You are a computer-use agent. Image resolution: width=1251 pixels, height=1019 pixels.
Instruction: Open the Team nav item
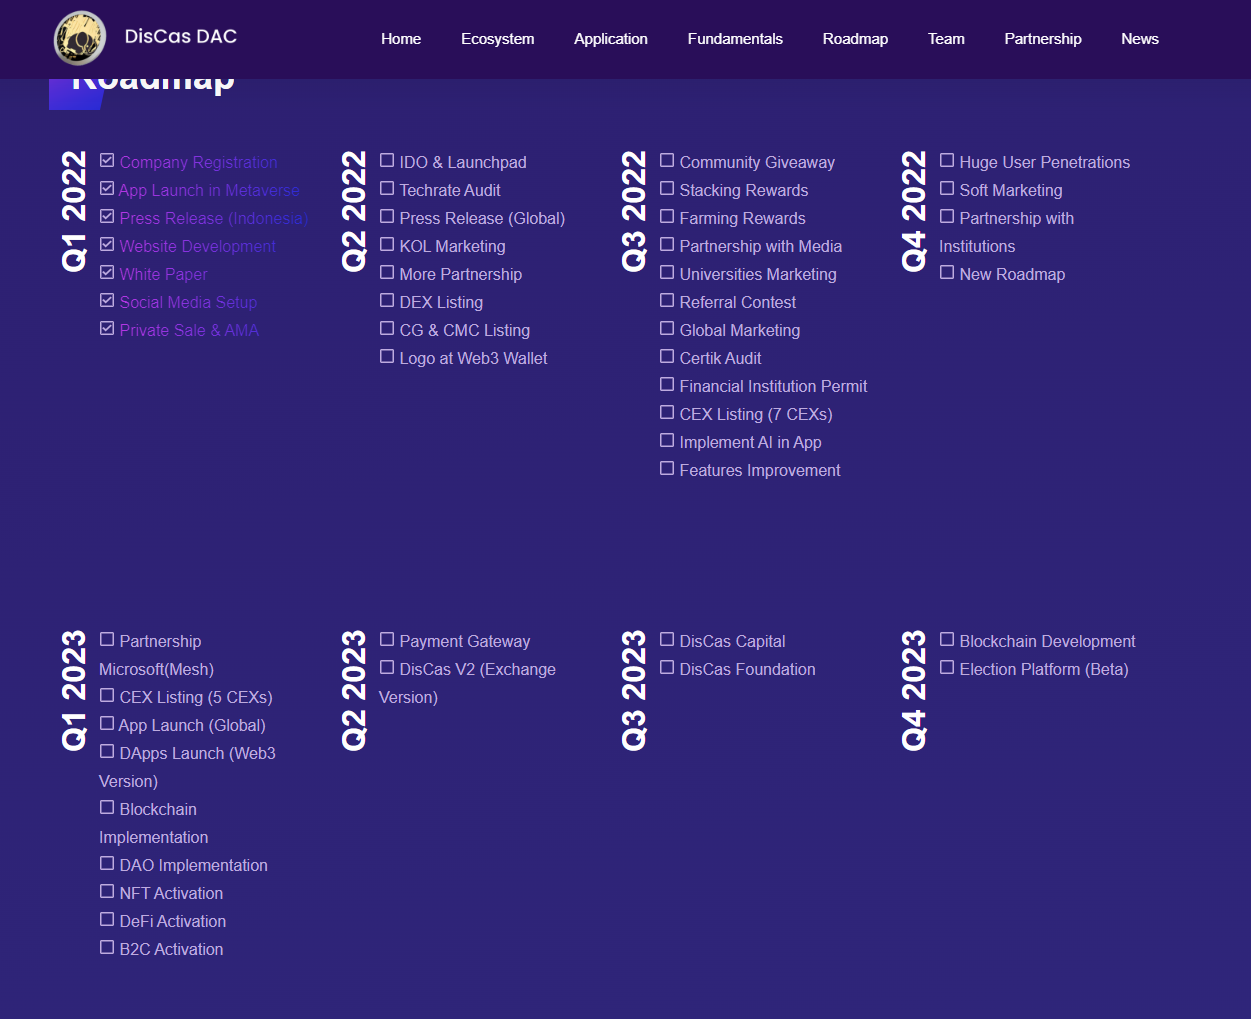click(946, 39)
